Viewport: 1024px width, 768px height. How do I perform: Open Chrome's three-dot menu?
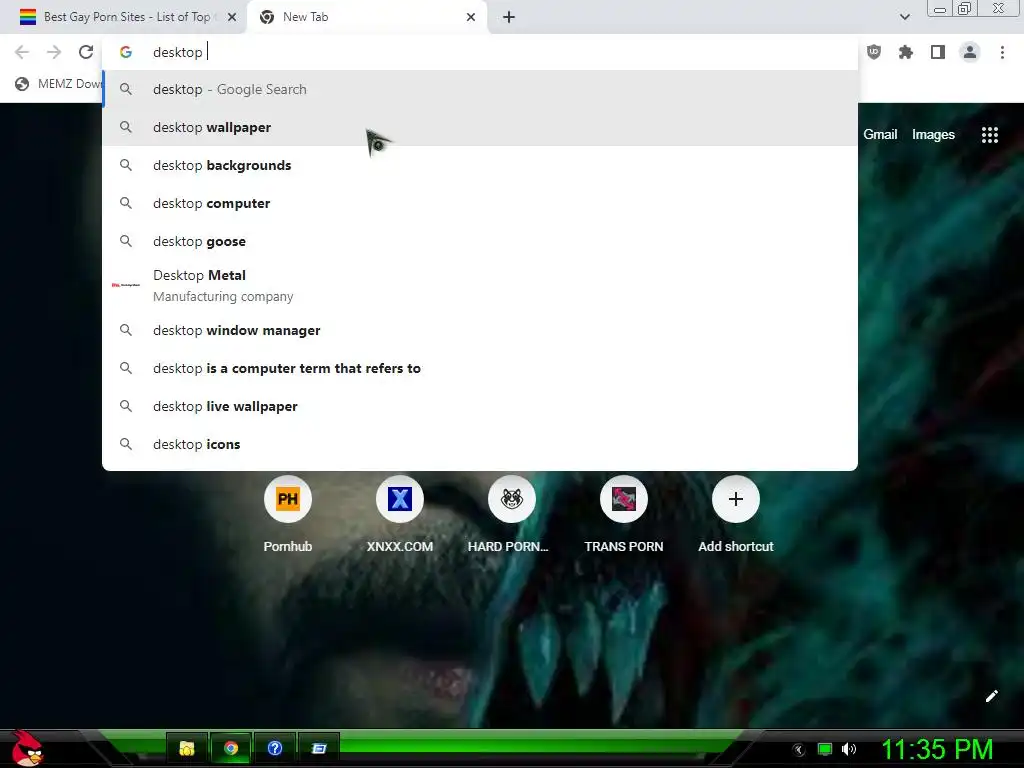pyautogui.click(x=1002, y=52)
